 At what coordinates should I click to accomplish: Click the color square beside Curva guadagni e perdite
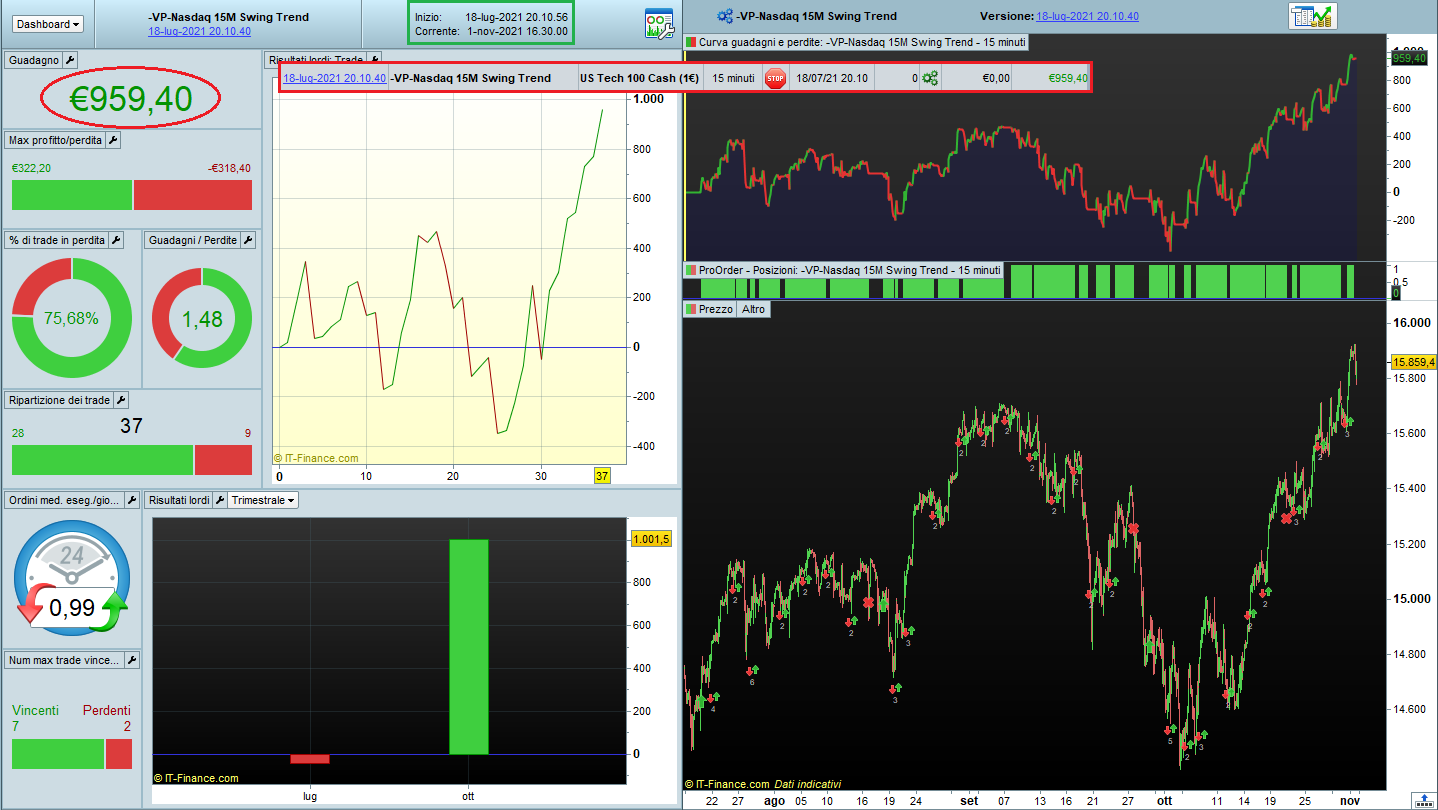(691, 42)
